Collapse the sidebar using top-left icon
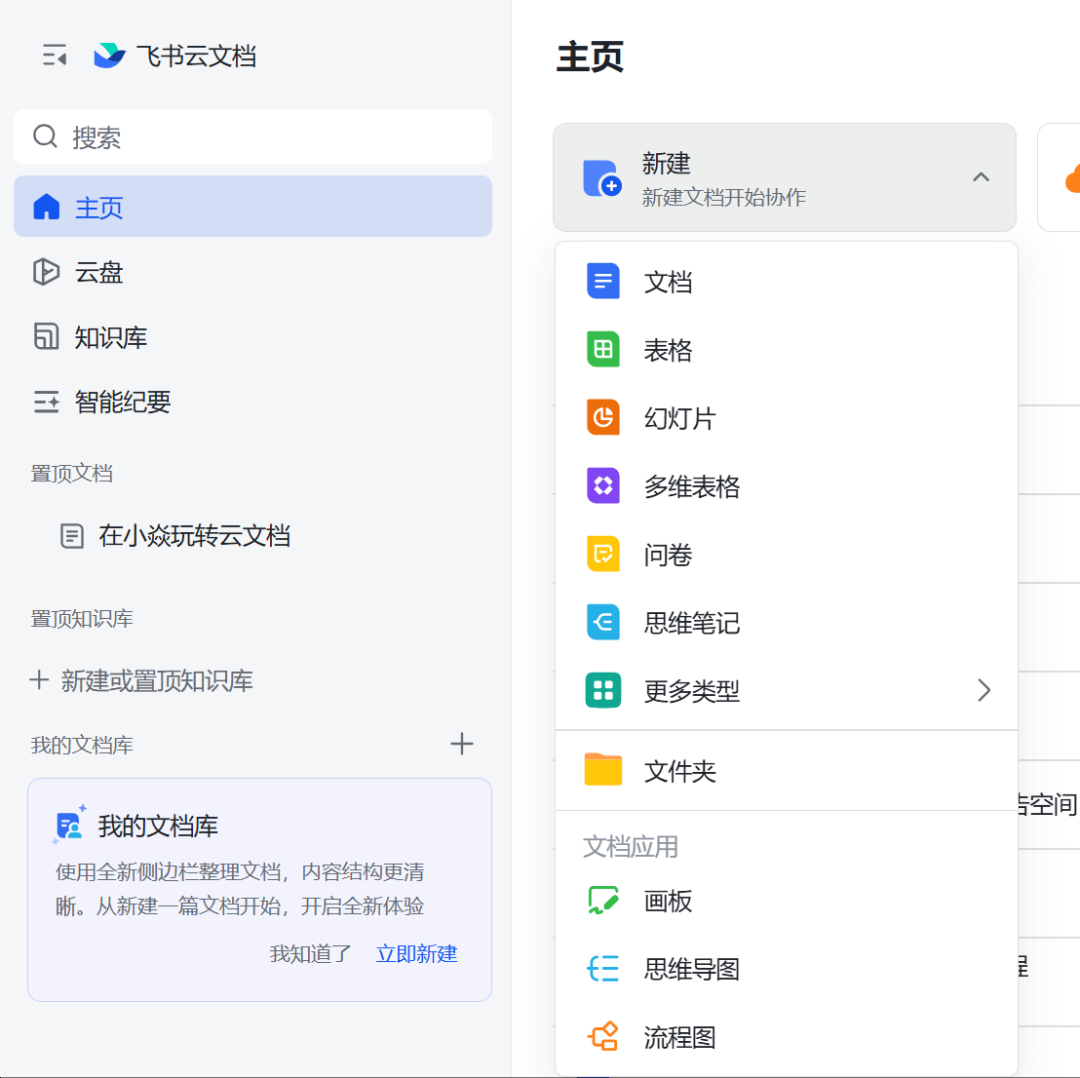The width and height of the screenshot is (1080, 1078). [x=54, y=55]
